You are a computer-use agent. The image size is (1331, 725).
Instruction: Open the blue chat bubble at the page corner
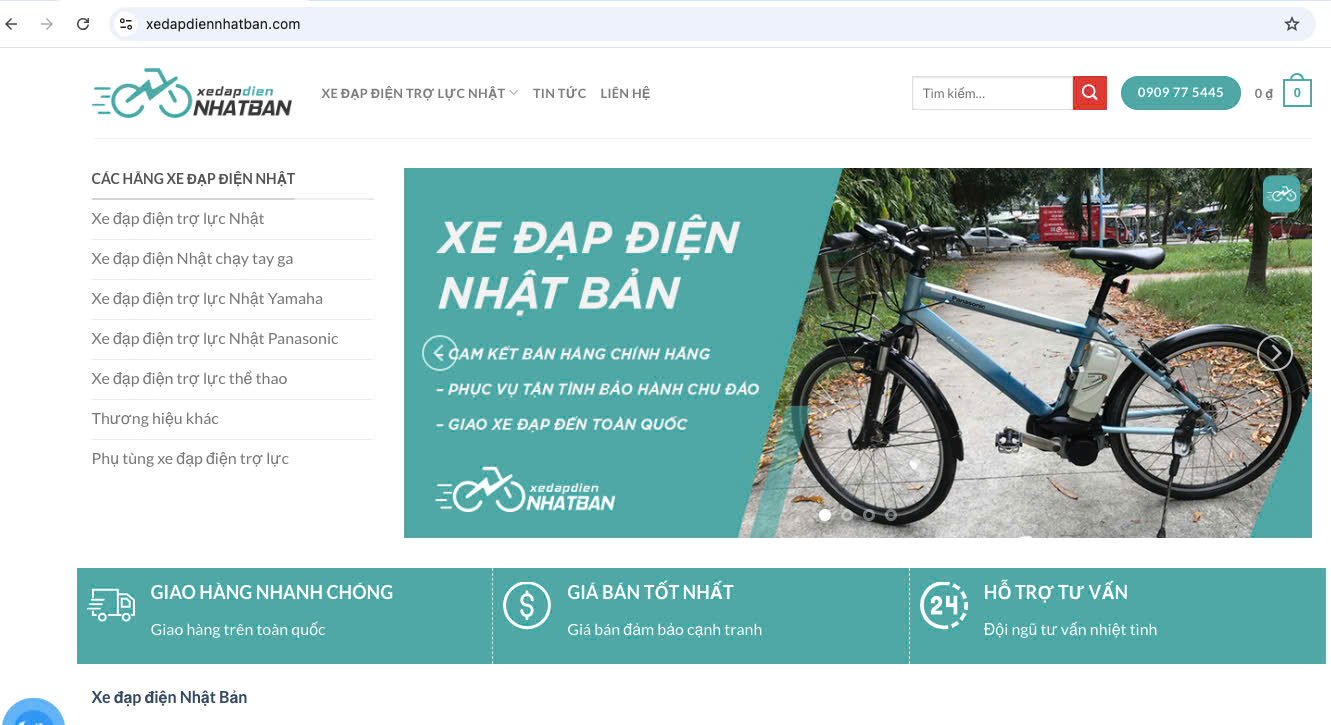pyautogui.click(x=33, y=714)
